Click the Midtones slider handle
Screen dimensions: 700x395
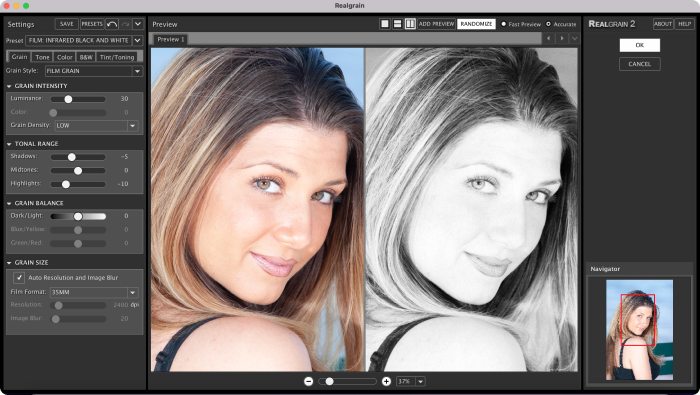pos(78,170)
